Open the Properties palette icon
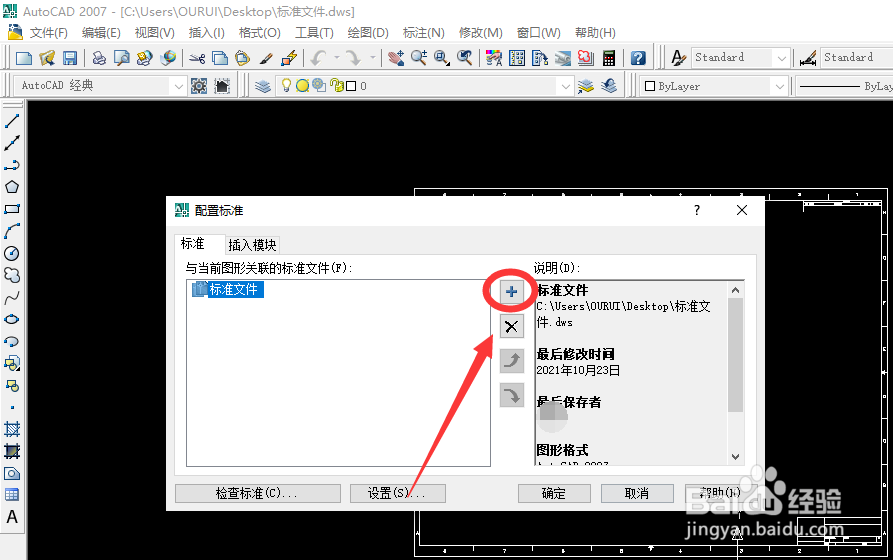 pos(494,58)
